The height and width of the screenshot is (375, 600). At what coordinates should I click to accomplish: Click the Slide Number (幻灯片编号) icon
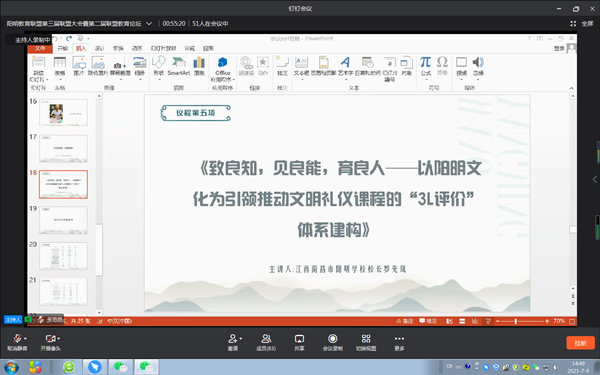tap(390, 62)
